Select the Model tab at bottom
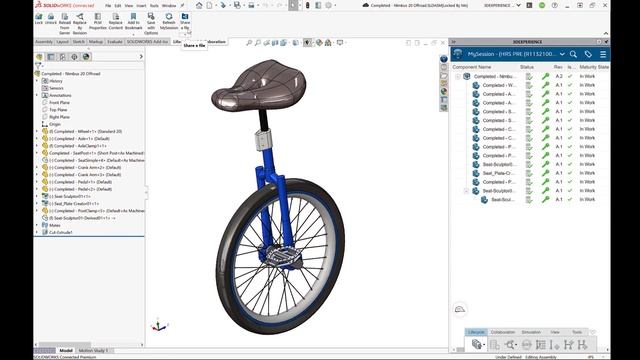Image resolution: width=640 pixels, height=360 pixels. click(66, 351)
